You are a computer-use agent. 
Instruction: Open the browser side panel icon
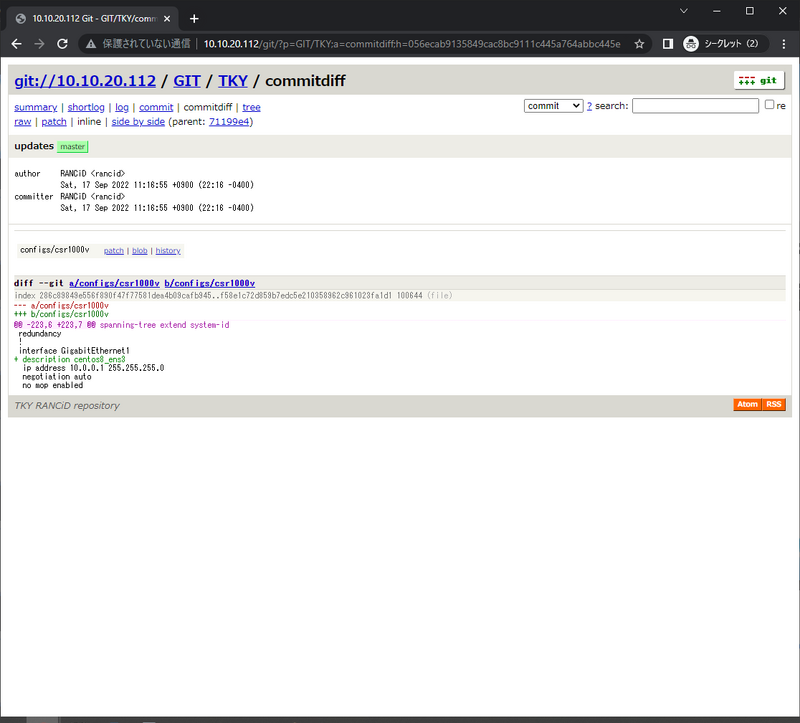click(668, 44)
